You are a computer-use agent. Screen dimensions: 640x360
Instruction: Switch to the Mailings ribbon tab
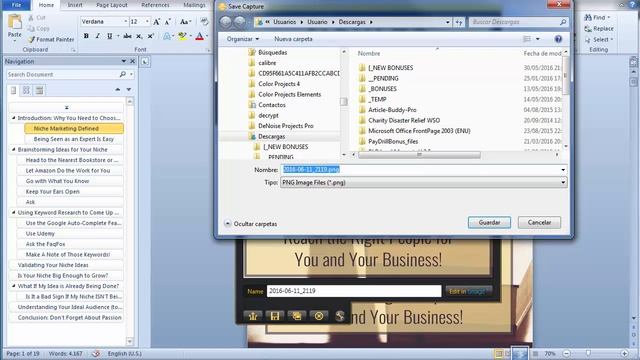pos(194,5)
